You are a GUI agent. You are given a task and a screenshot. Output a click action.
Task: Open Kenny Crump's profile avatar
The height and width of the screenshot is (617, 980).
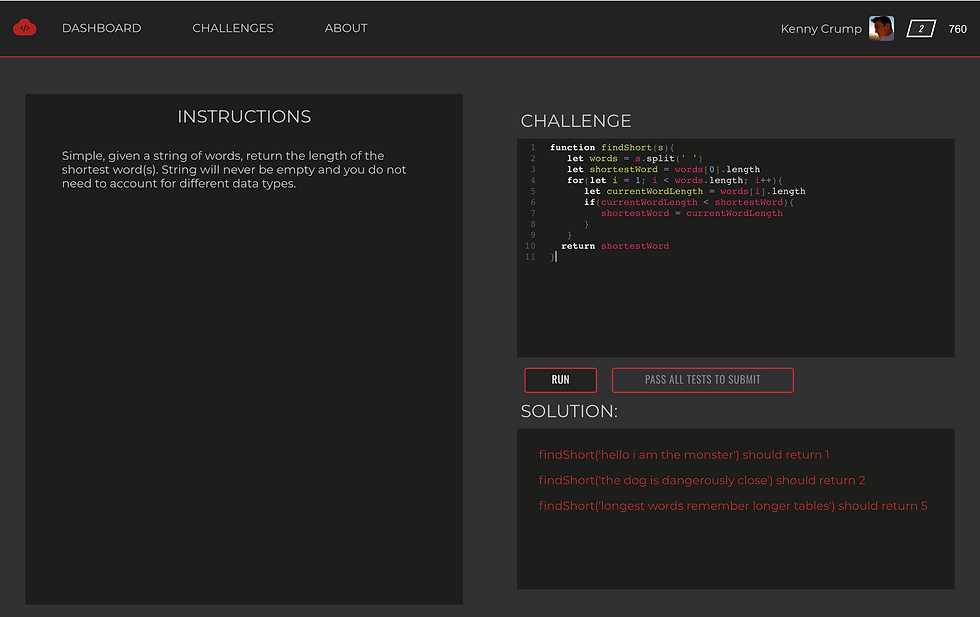pyautogui.click(x=881, y=28)
